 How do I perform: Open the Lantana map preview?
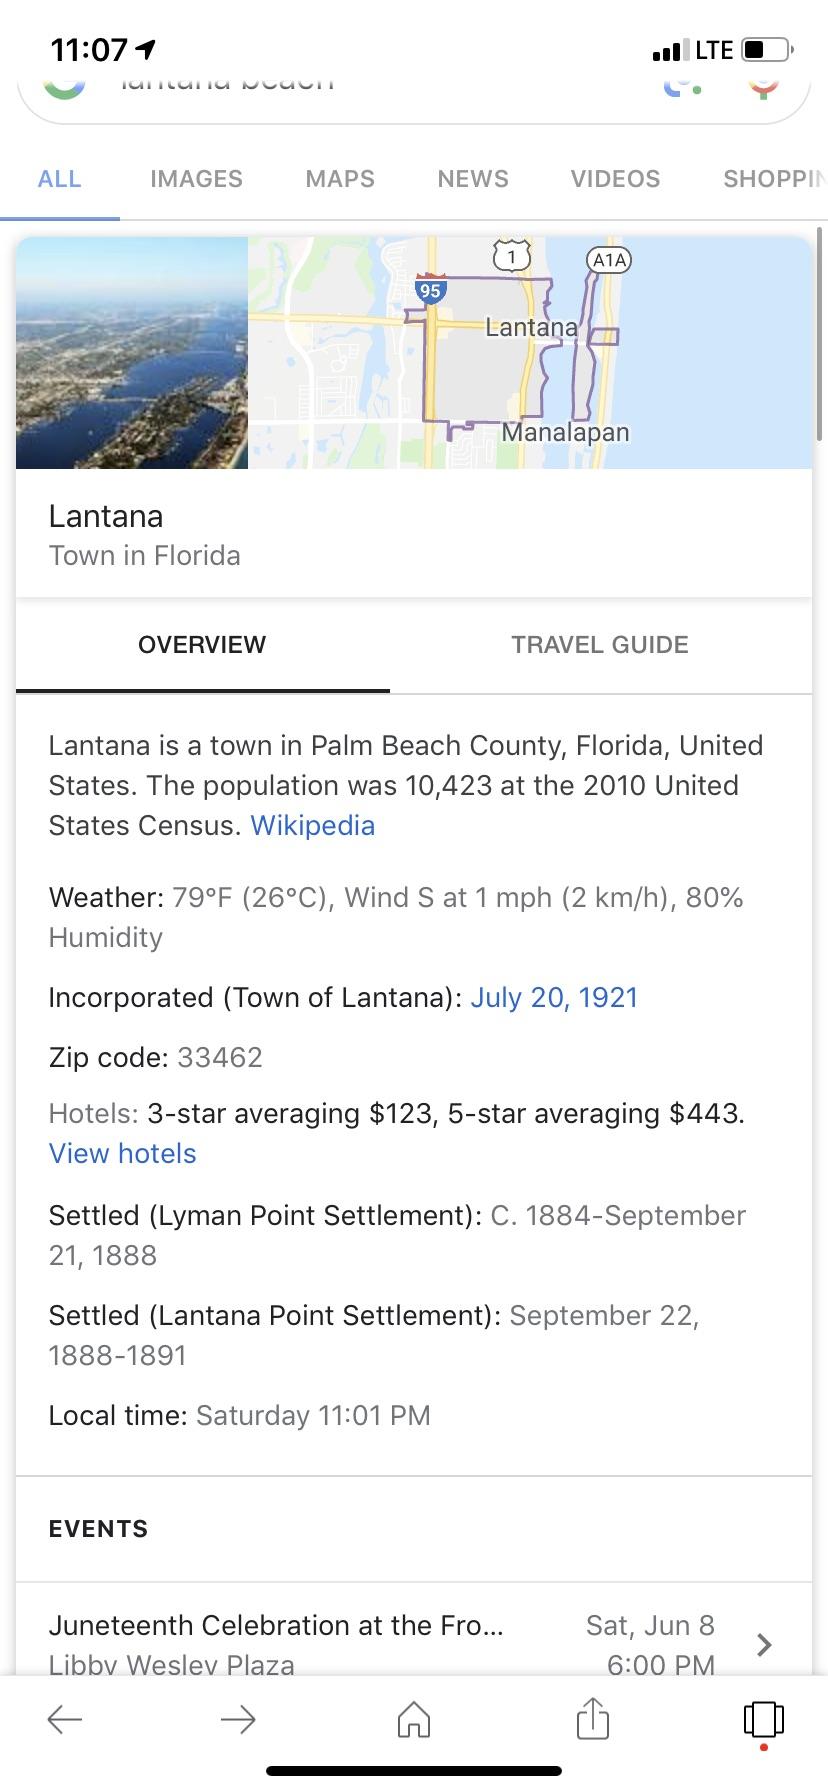pyautogui.click(x=530, y=353)
